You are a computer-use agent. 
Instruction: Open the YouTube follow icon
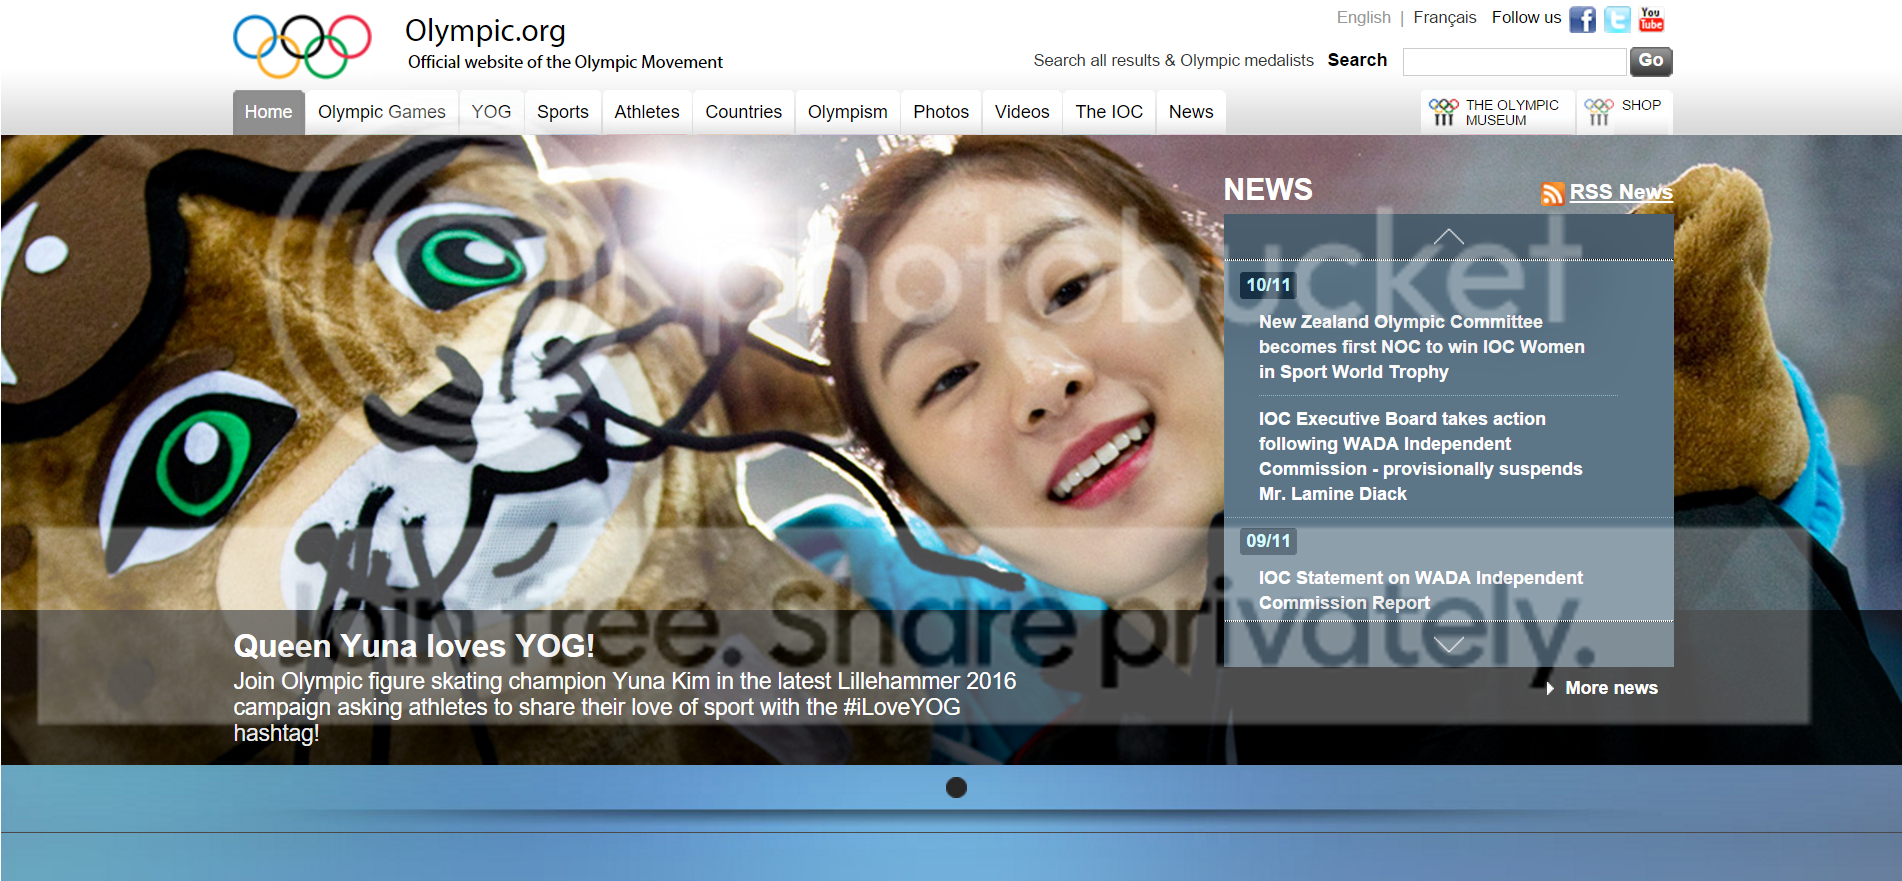[1651, 19]
